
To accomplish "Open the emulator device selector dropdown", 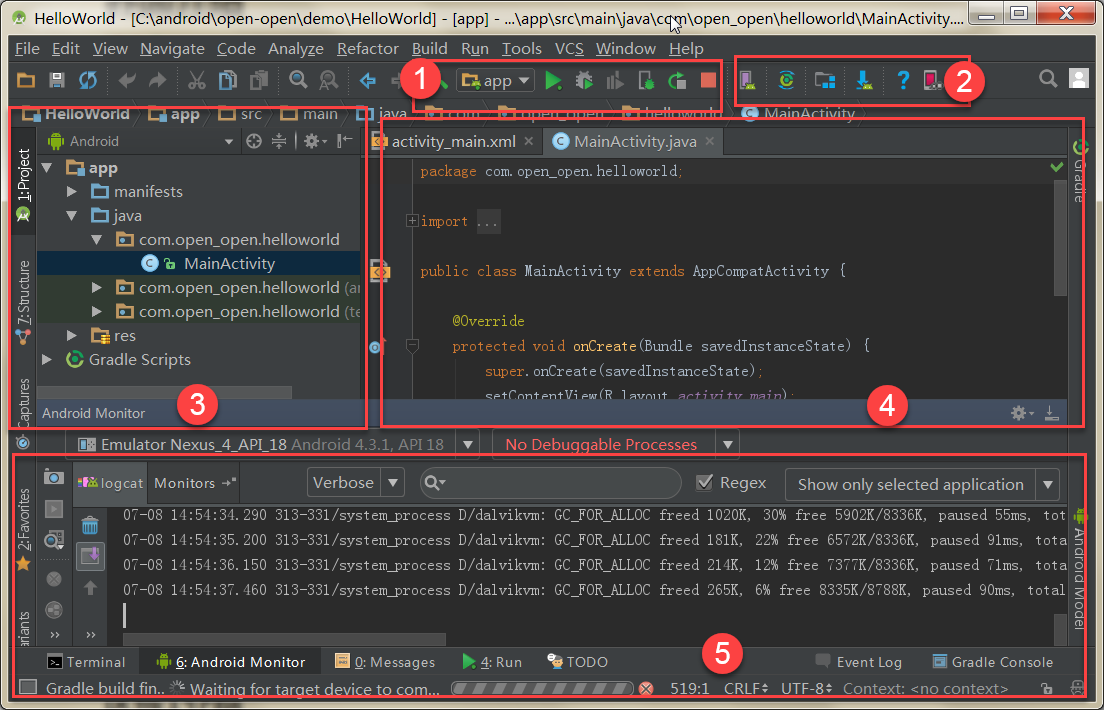I will 469,443.
